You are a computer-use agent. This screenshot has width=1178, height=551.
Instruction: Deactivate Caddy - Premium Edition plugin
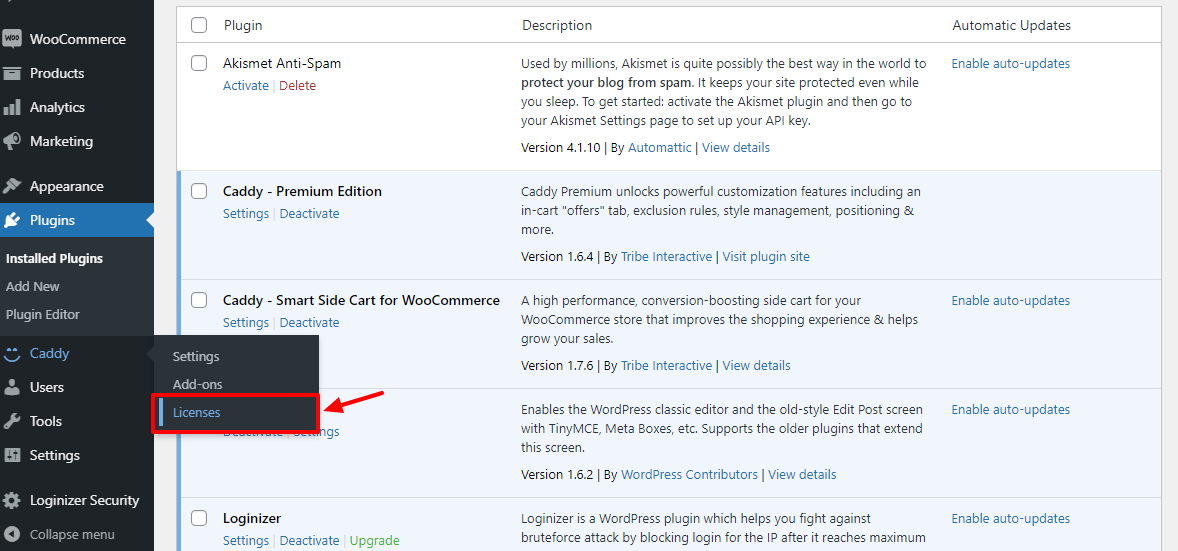coord(309,214)
